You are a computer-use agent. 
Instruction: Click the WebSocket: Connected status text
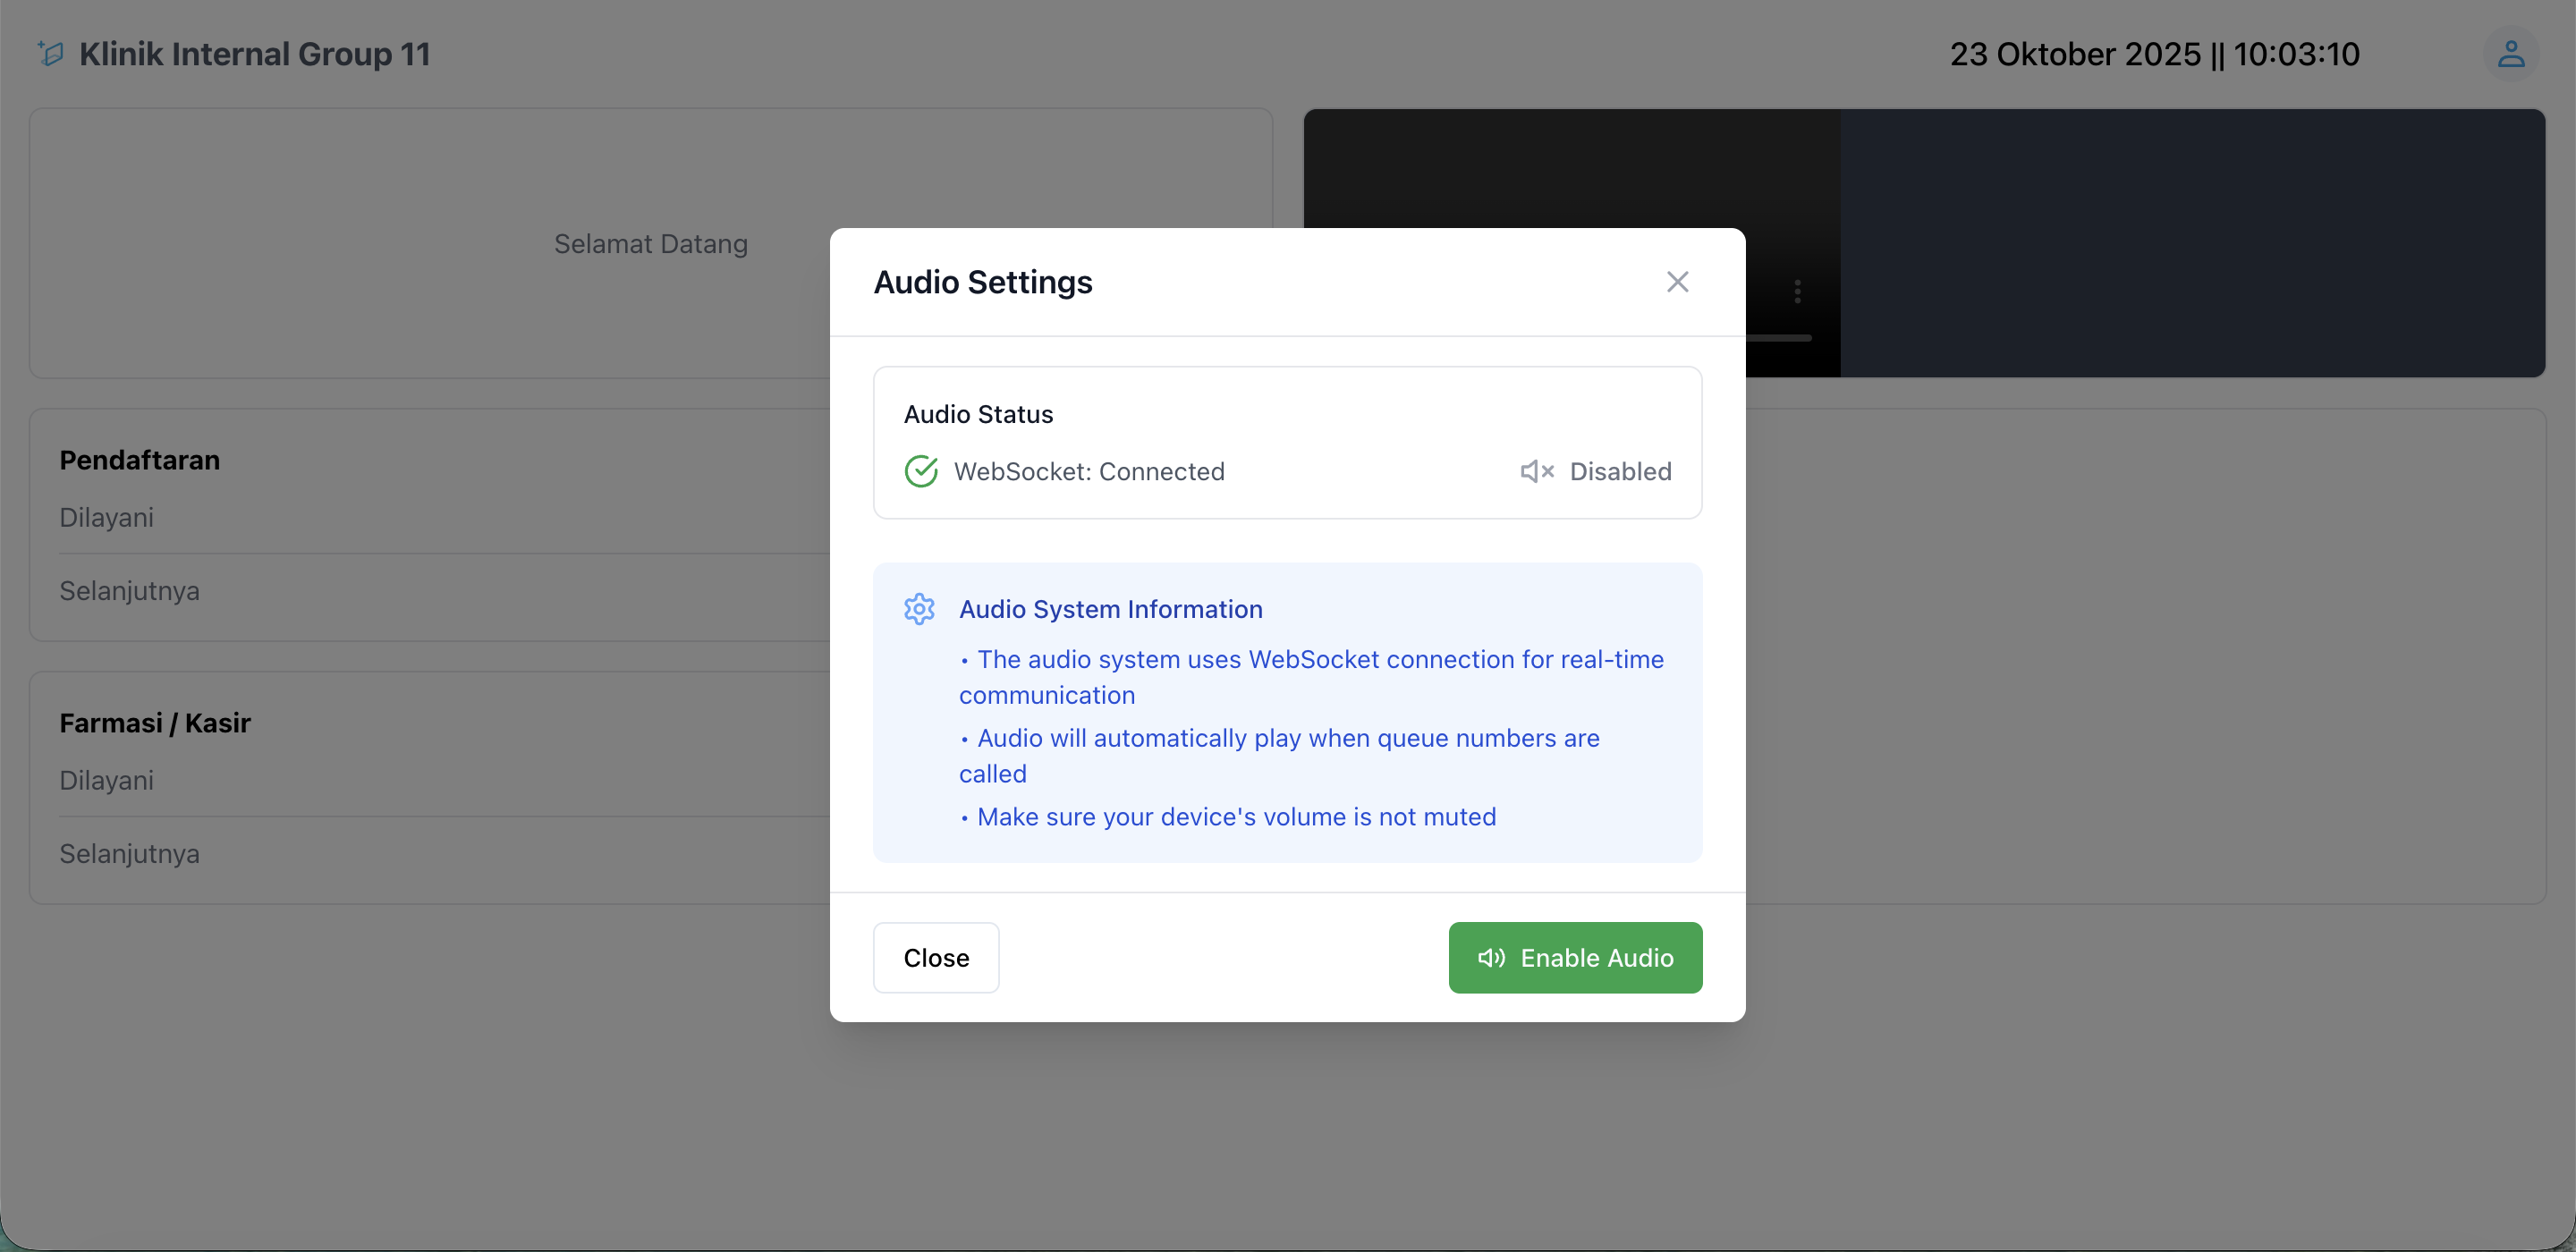[x=1088, y=471]
